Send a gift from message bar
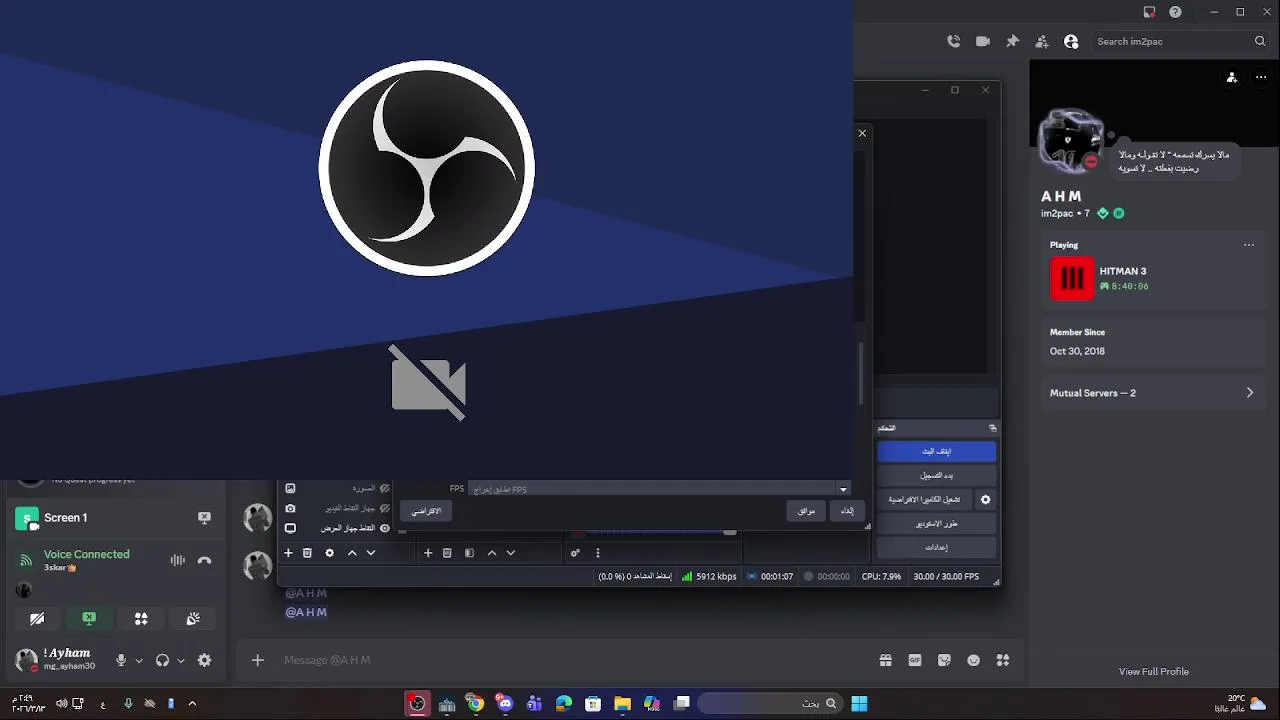This screenshot has height=720, width=1280. point(885,660)
